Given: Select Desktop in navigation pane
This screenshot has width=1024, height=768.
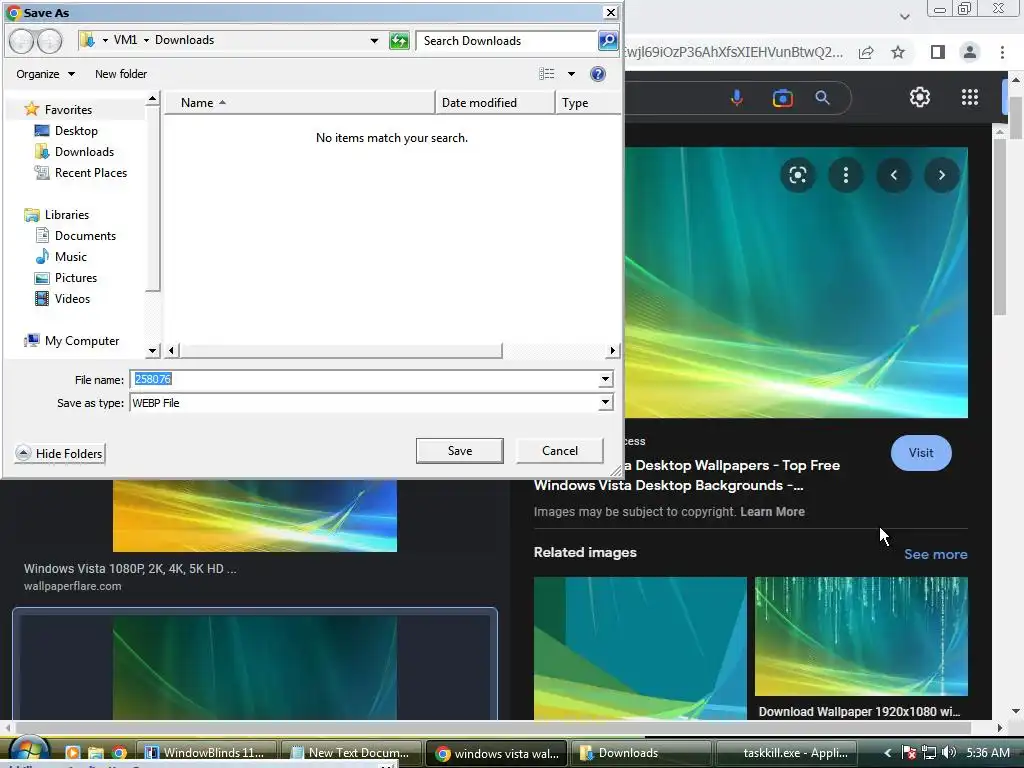Looking at the screenshot, I should [76, 131].
